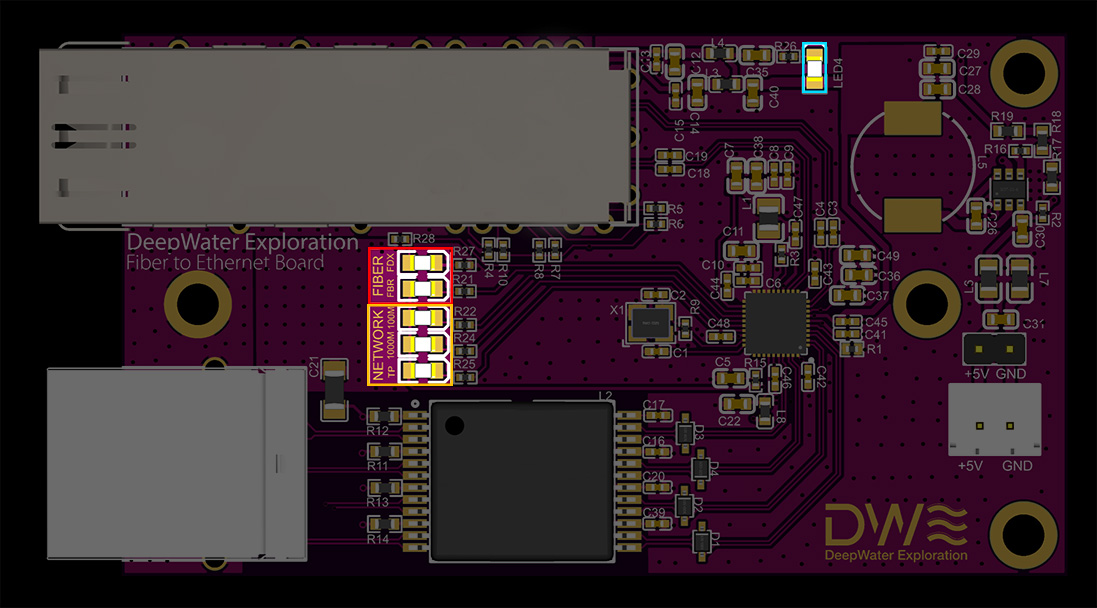Viewport: 1097px width, 608px height.
Task: Click the RJ45 Ethernet jack
Action: [x=176, y=464]
